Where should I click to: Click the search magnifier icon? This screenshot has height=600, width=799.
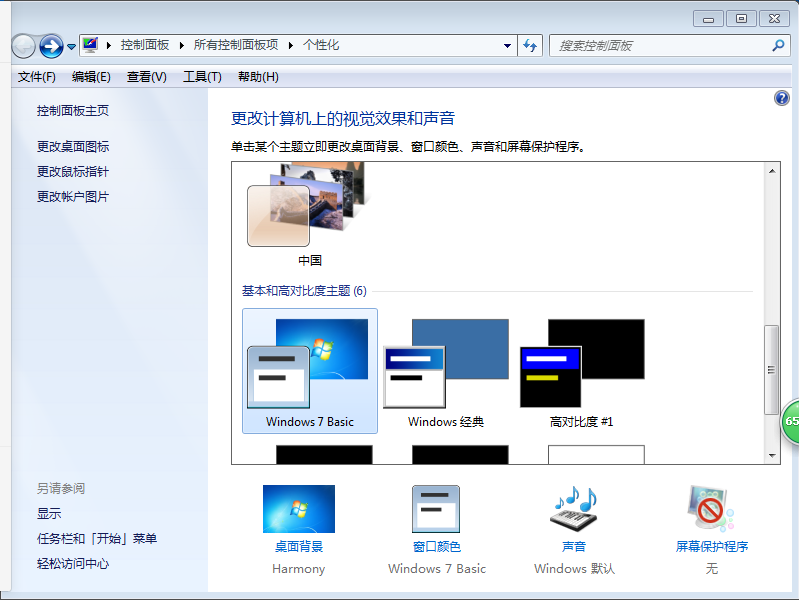pos(779,46)
